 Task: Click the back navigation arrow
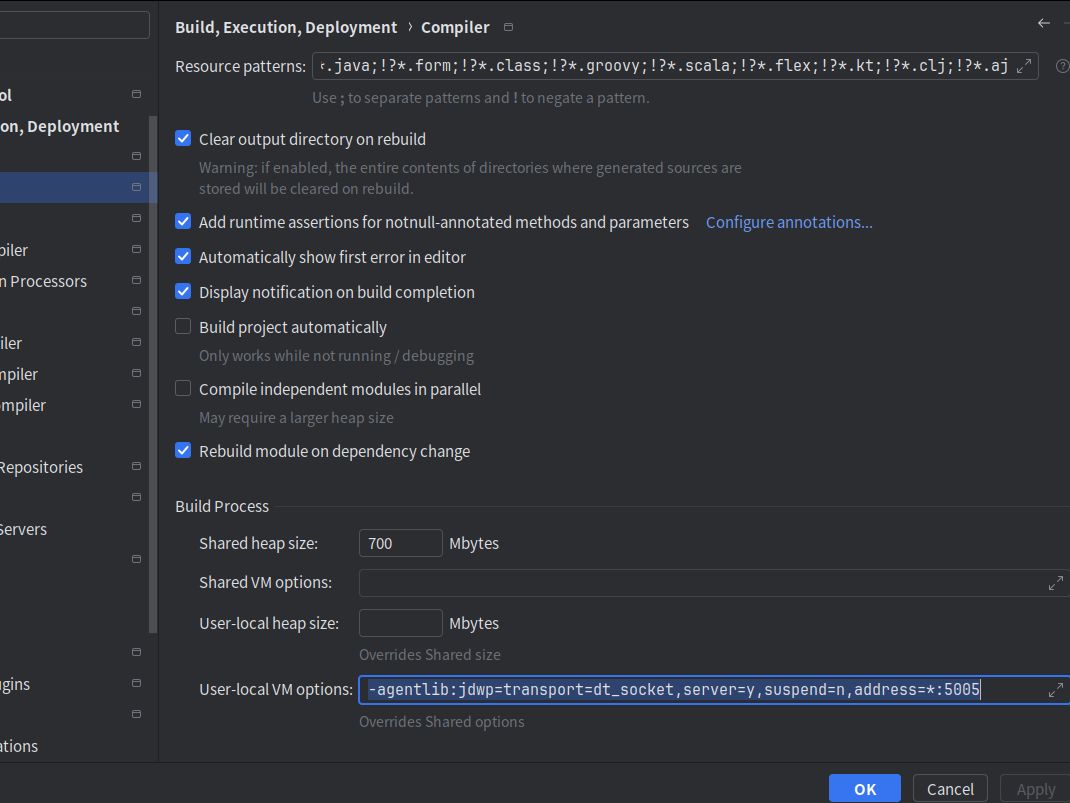click(1044, 23)
